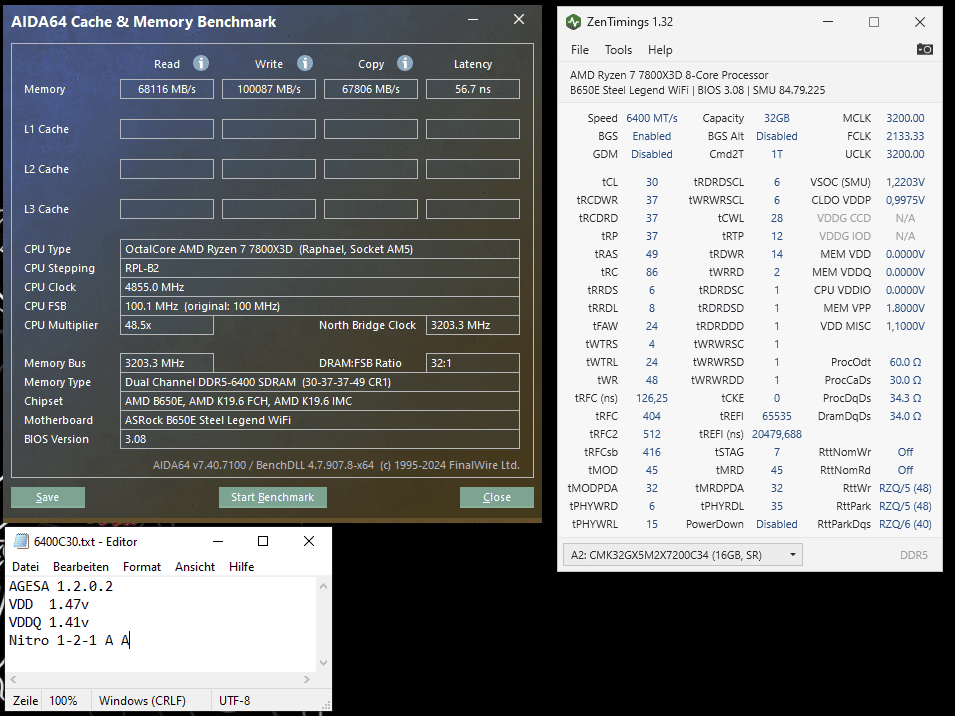Close the 6400C30.txt Editor window

(x=309, y=541)
